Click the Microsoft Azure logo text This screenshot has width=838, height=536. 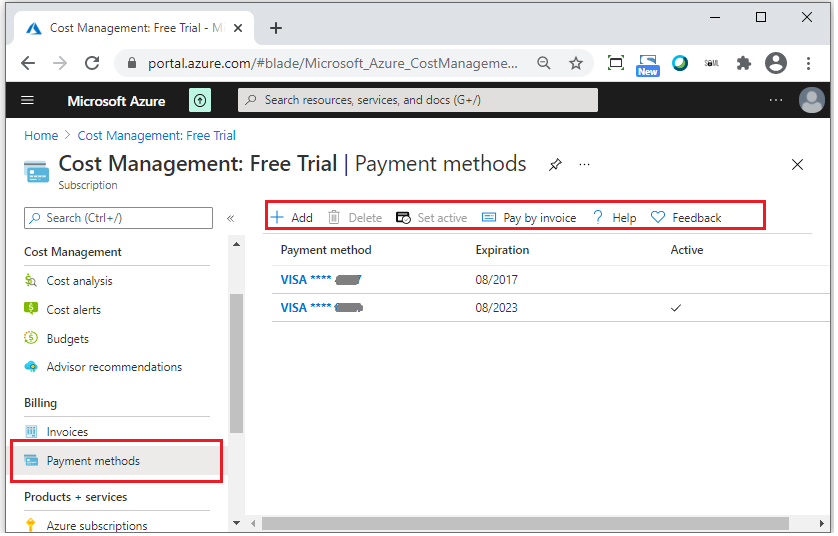(x=117, y=102)
